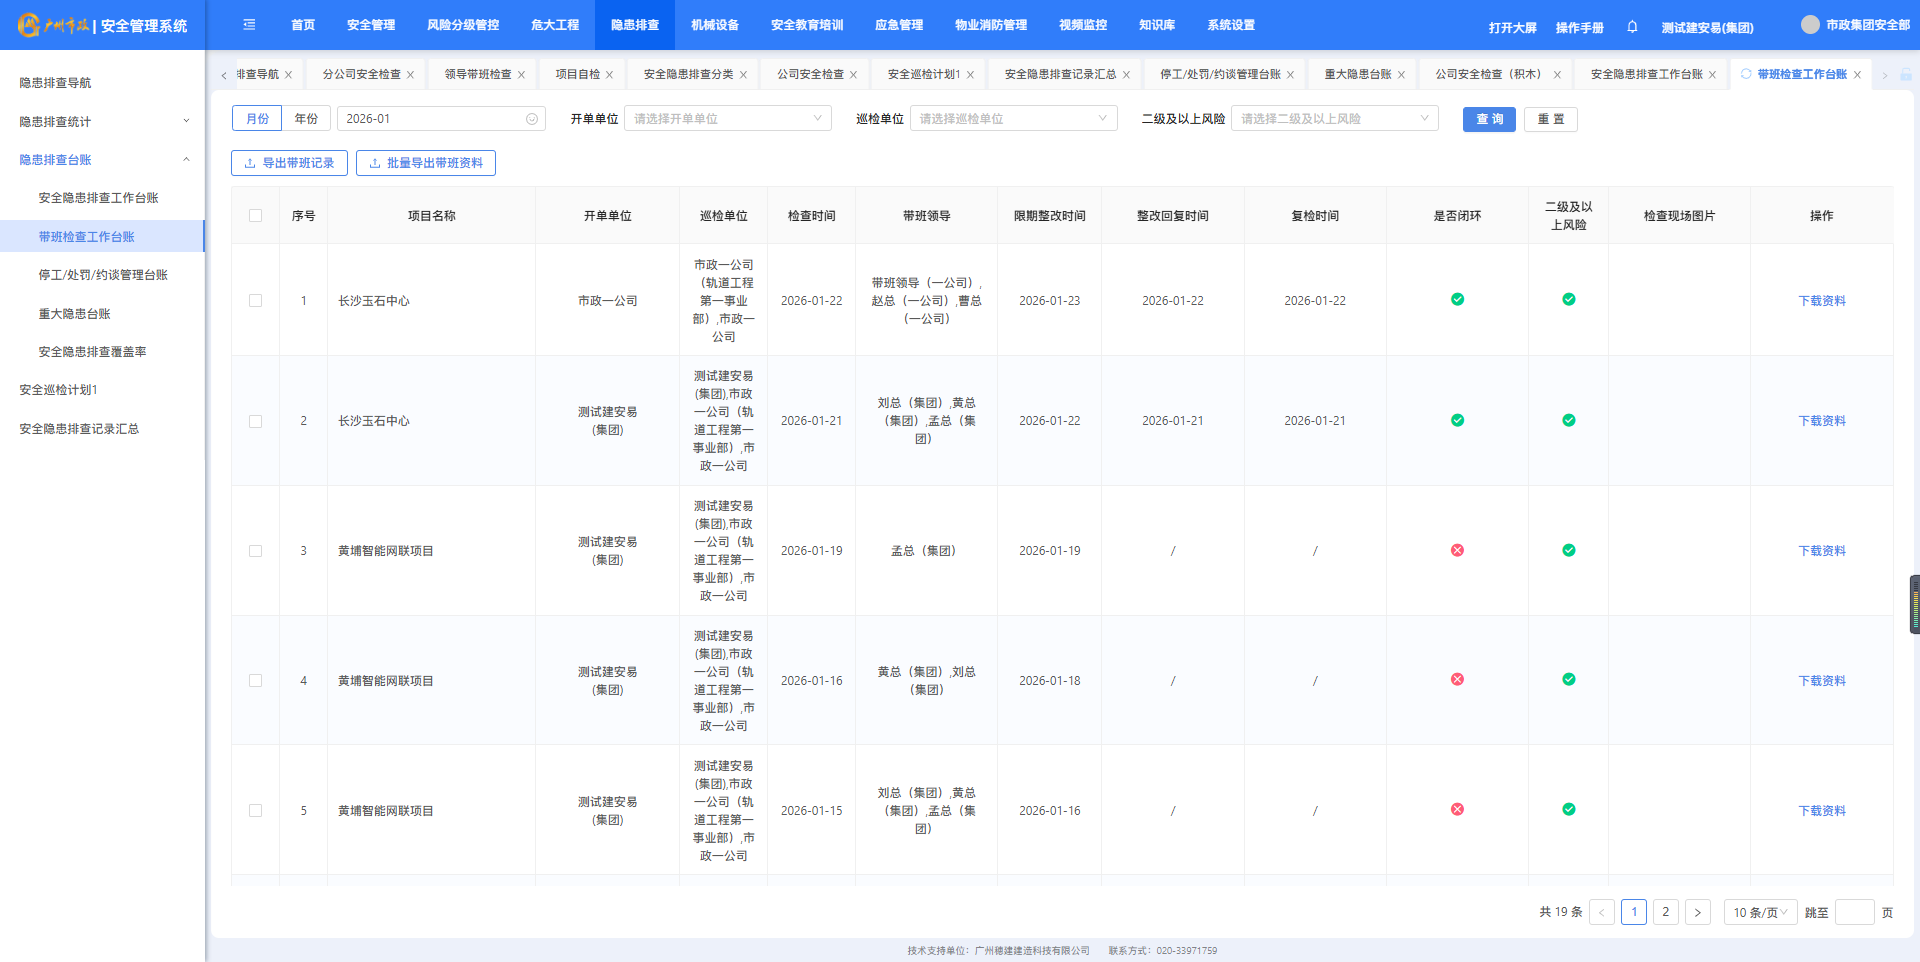Open the 10 条/页 page size selector
This screenshot has height=962, width=1920.
(1760, 912)
